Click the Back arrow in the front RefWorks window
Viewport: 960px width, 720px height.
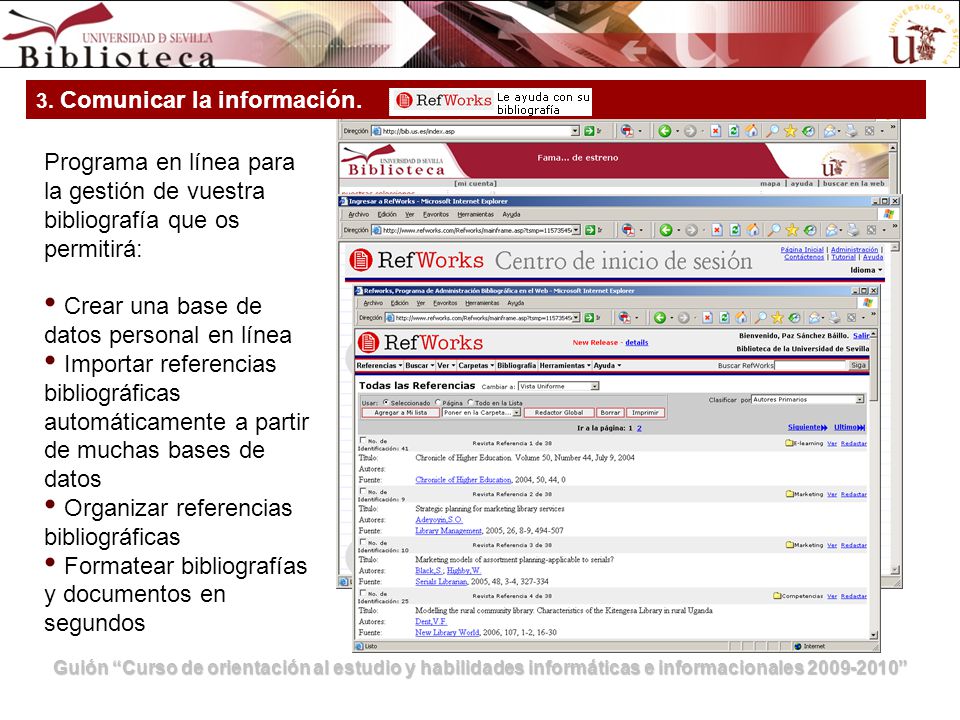coord(659,318)
